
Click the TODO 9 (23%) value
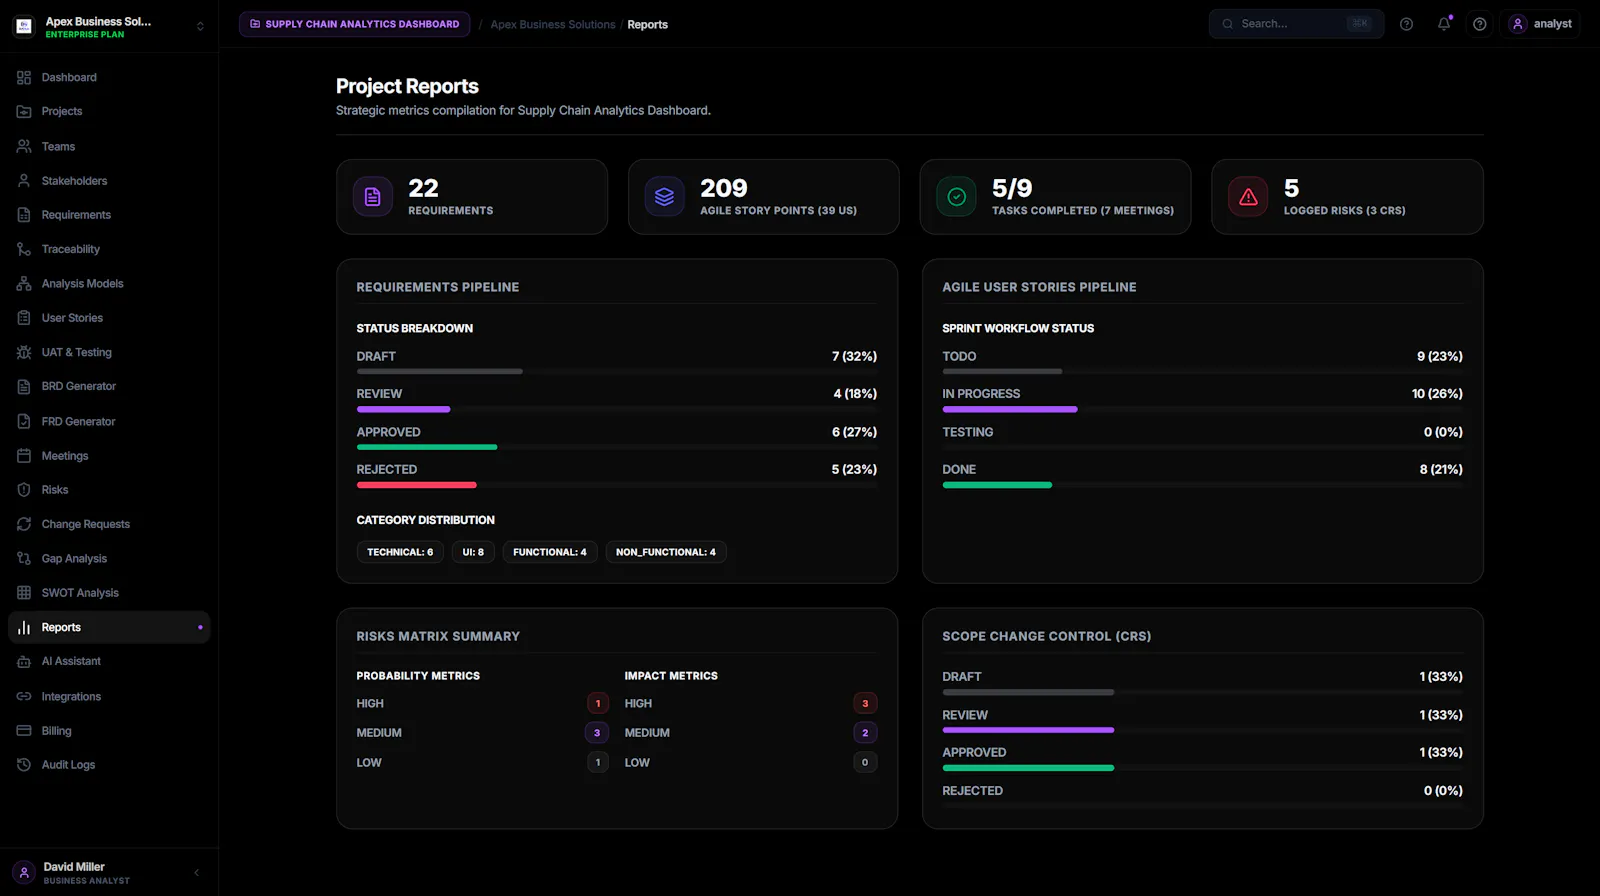click(x=1440, y=356)
